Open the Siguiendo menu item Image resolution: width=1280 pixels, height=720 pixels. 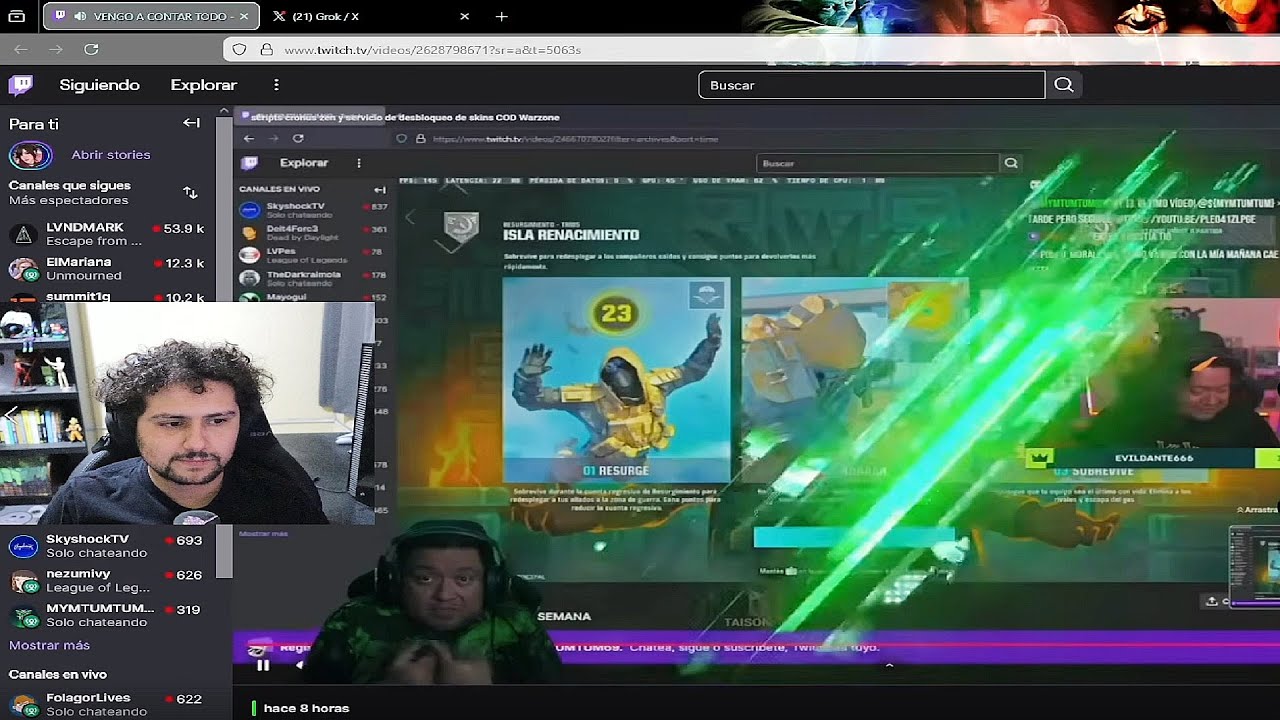[99, 85]
